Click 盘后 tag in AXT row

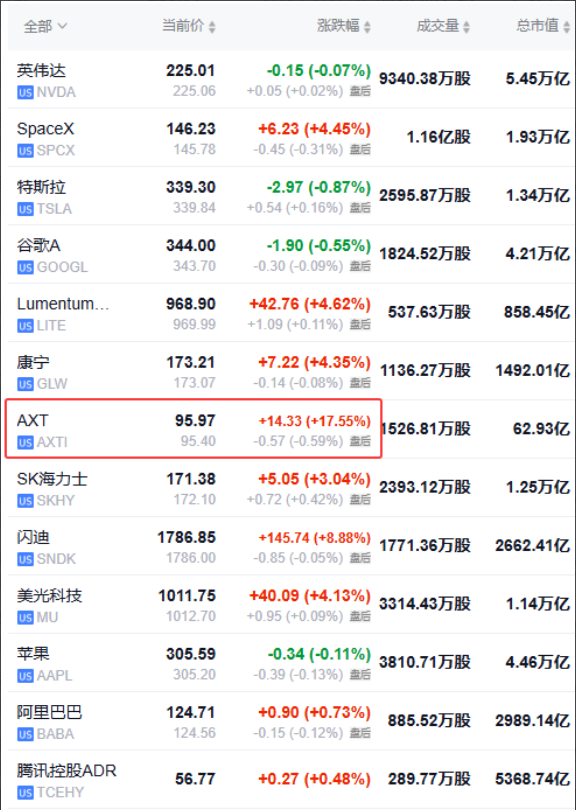(x=360, y=442)
